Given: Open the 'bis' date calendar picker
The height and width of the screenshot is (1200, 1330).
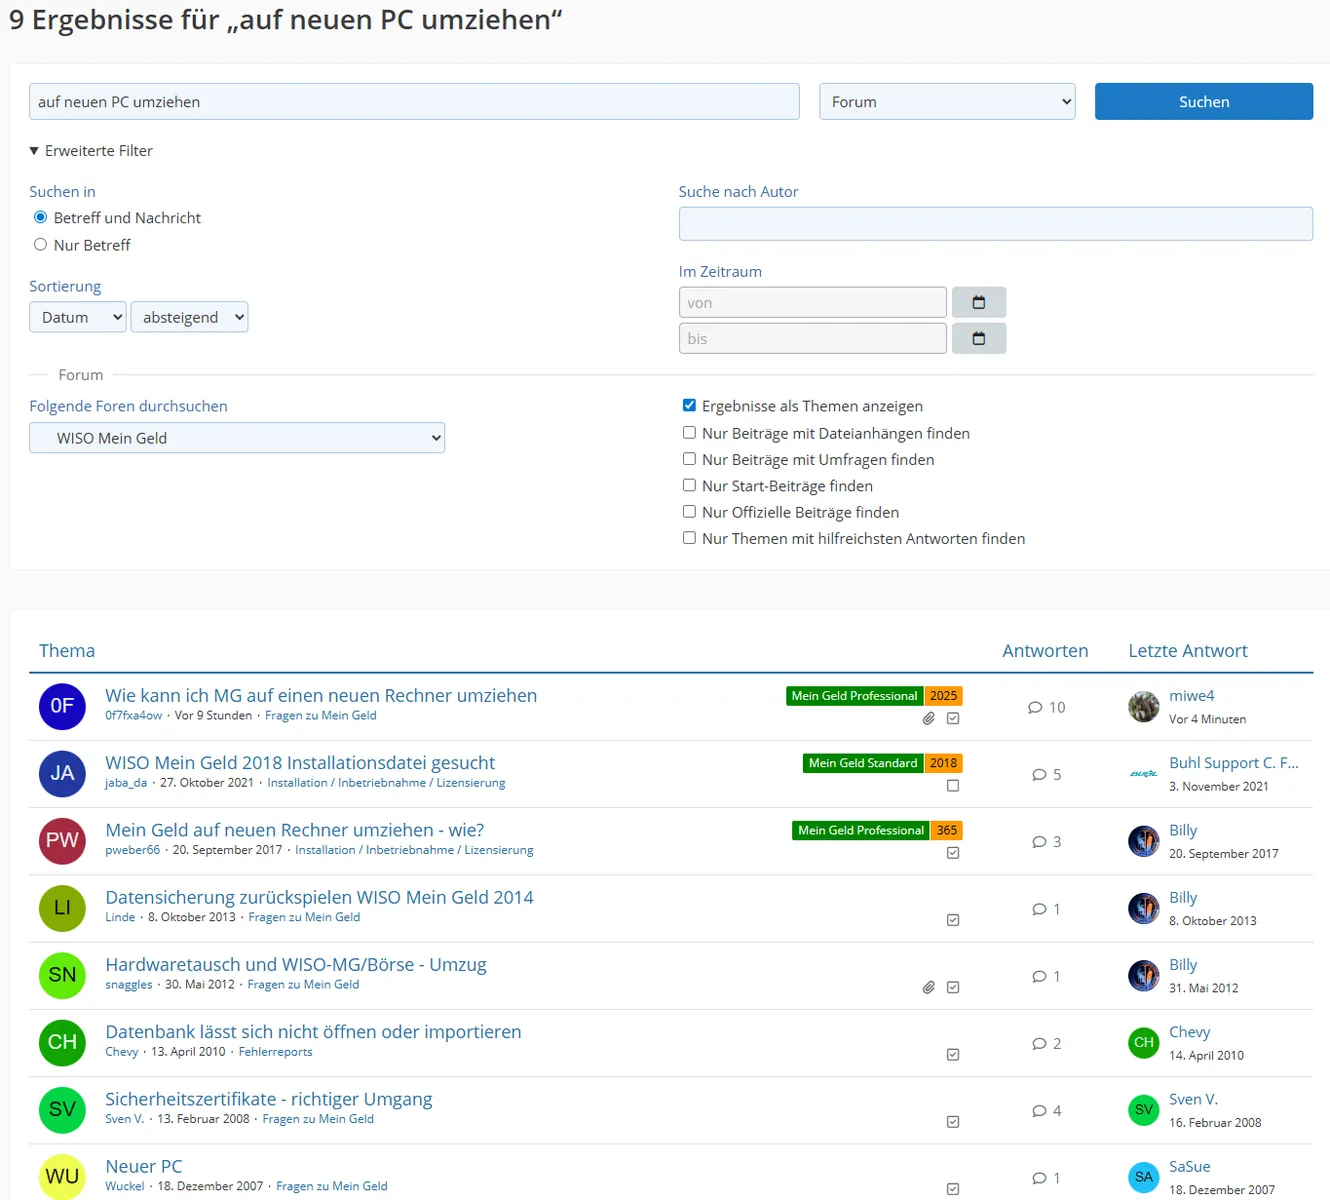Looking at the screenshot, I should coord(978,338).
